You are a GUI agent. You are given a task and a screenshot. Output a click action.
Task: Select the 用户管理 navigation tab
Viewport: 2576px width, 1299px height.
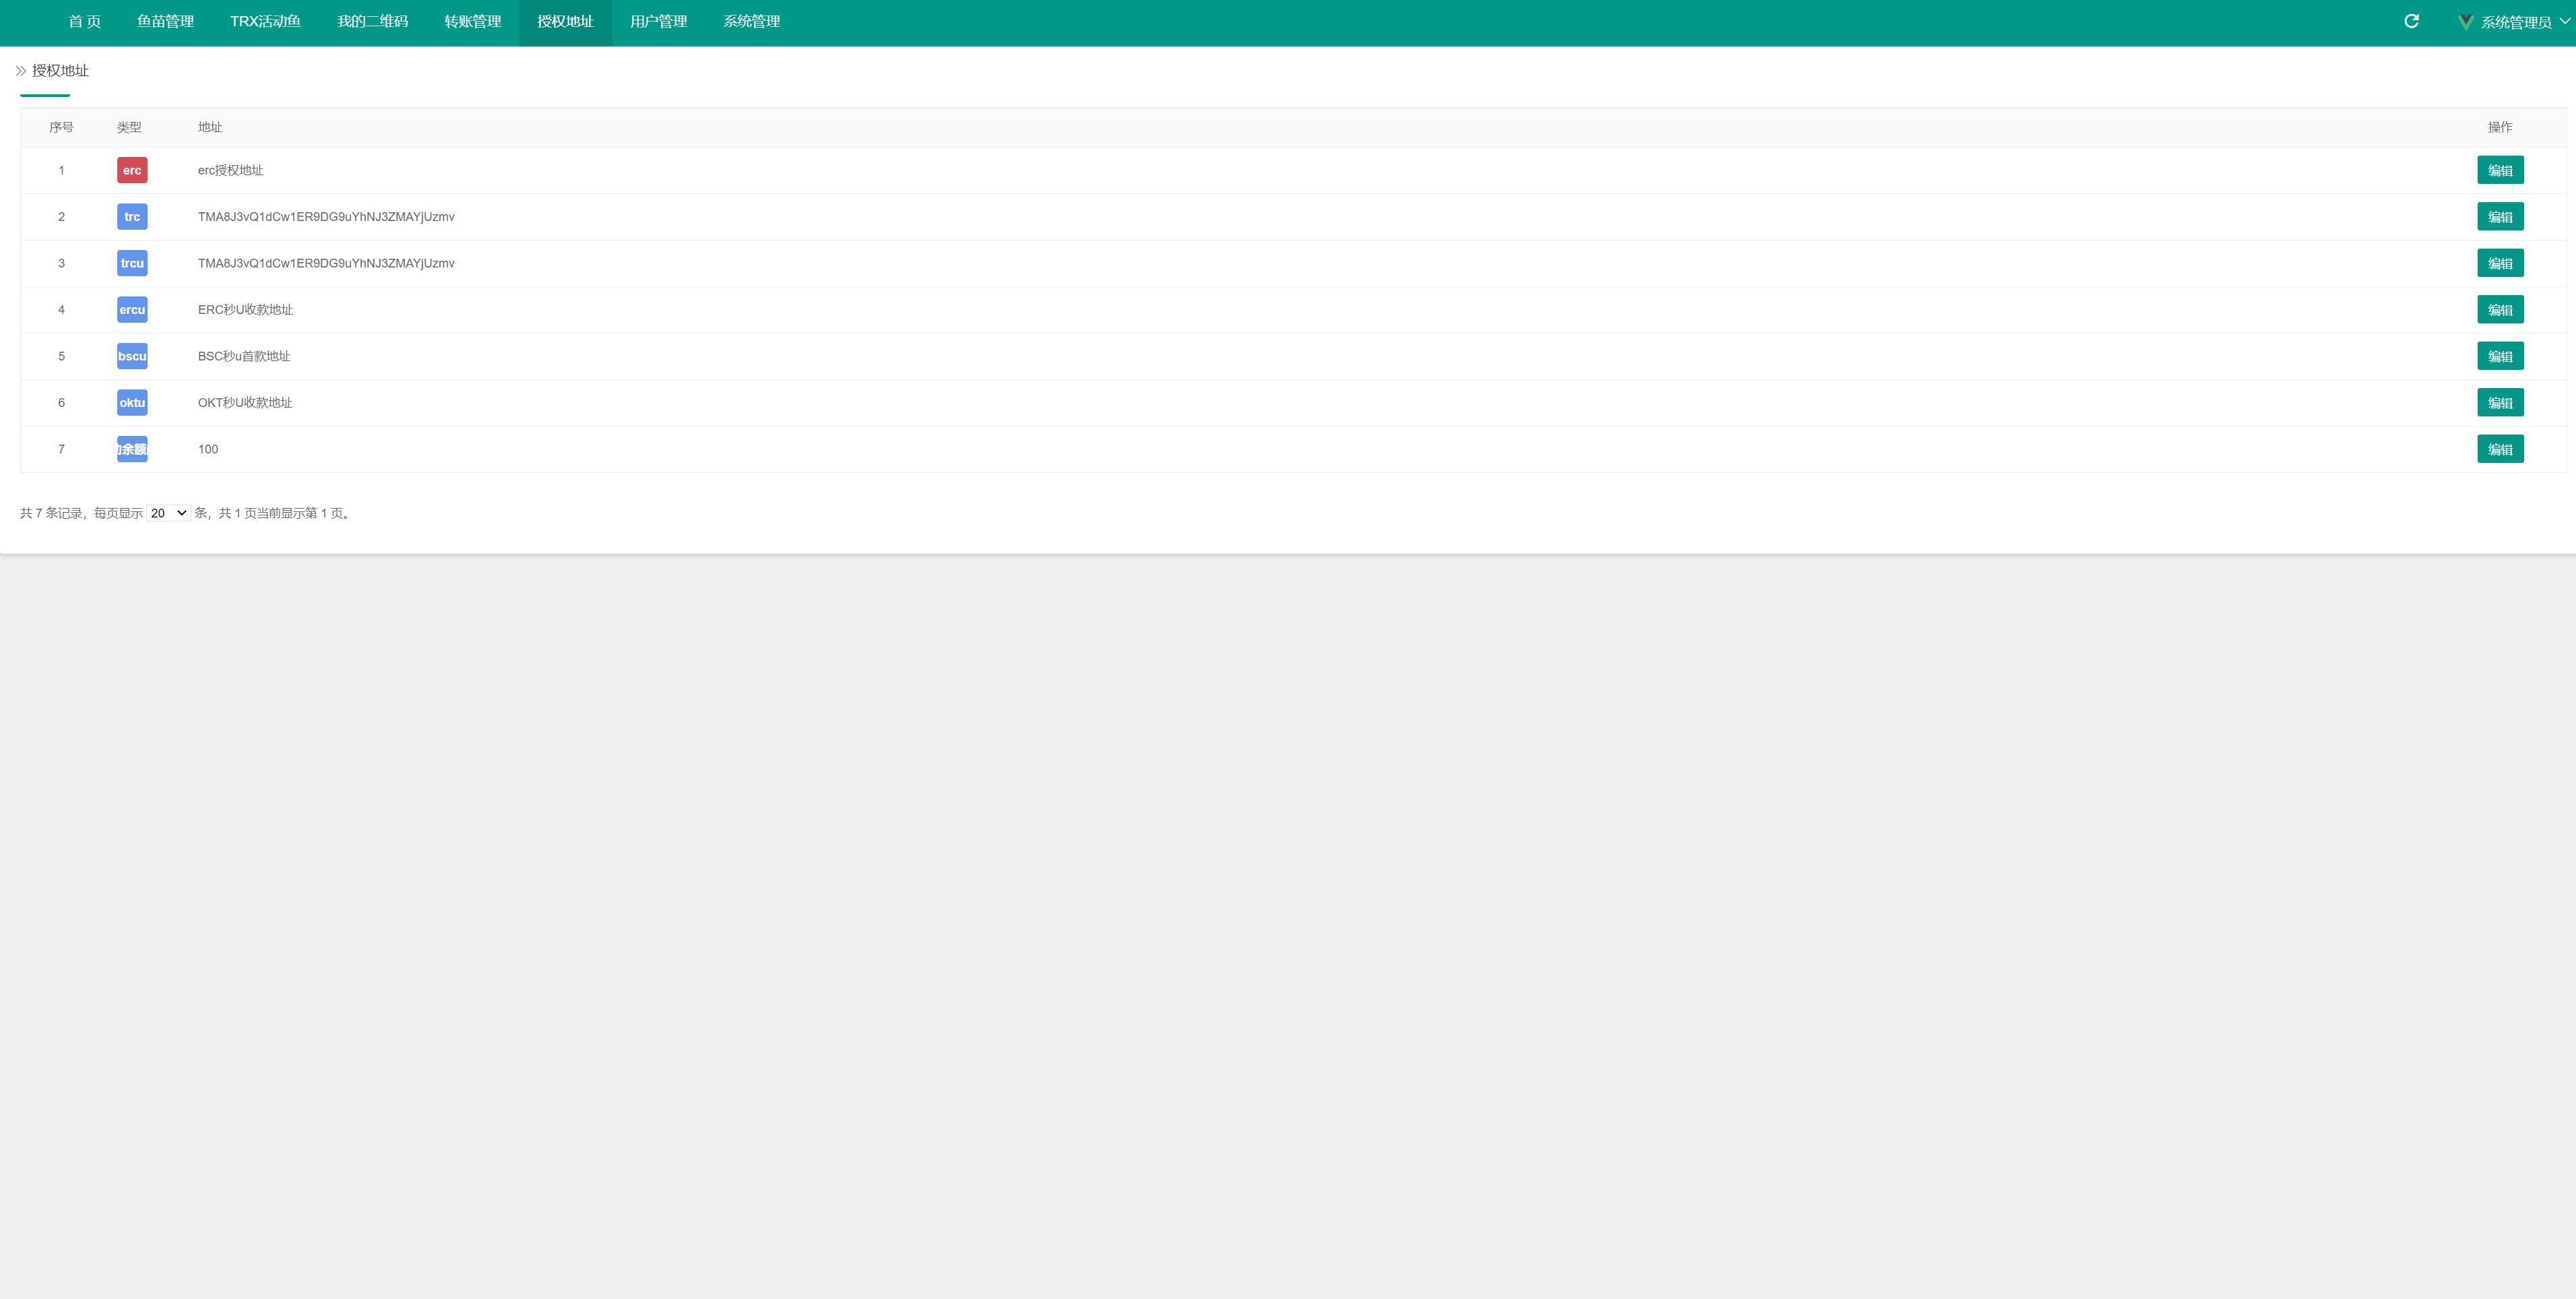coord(658,22)
